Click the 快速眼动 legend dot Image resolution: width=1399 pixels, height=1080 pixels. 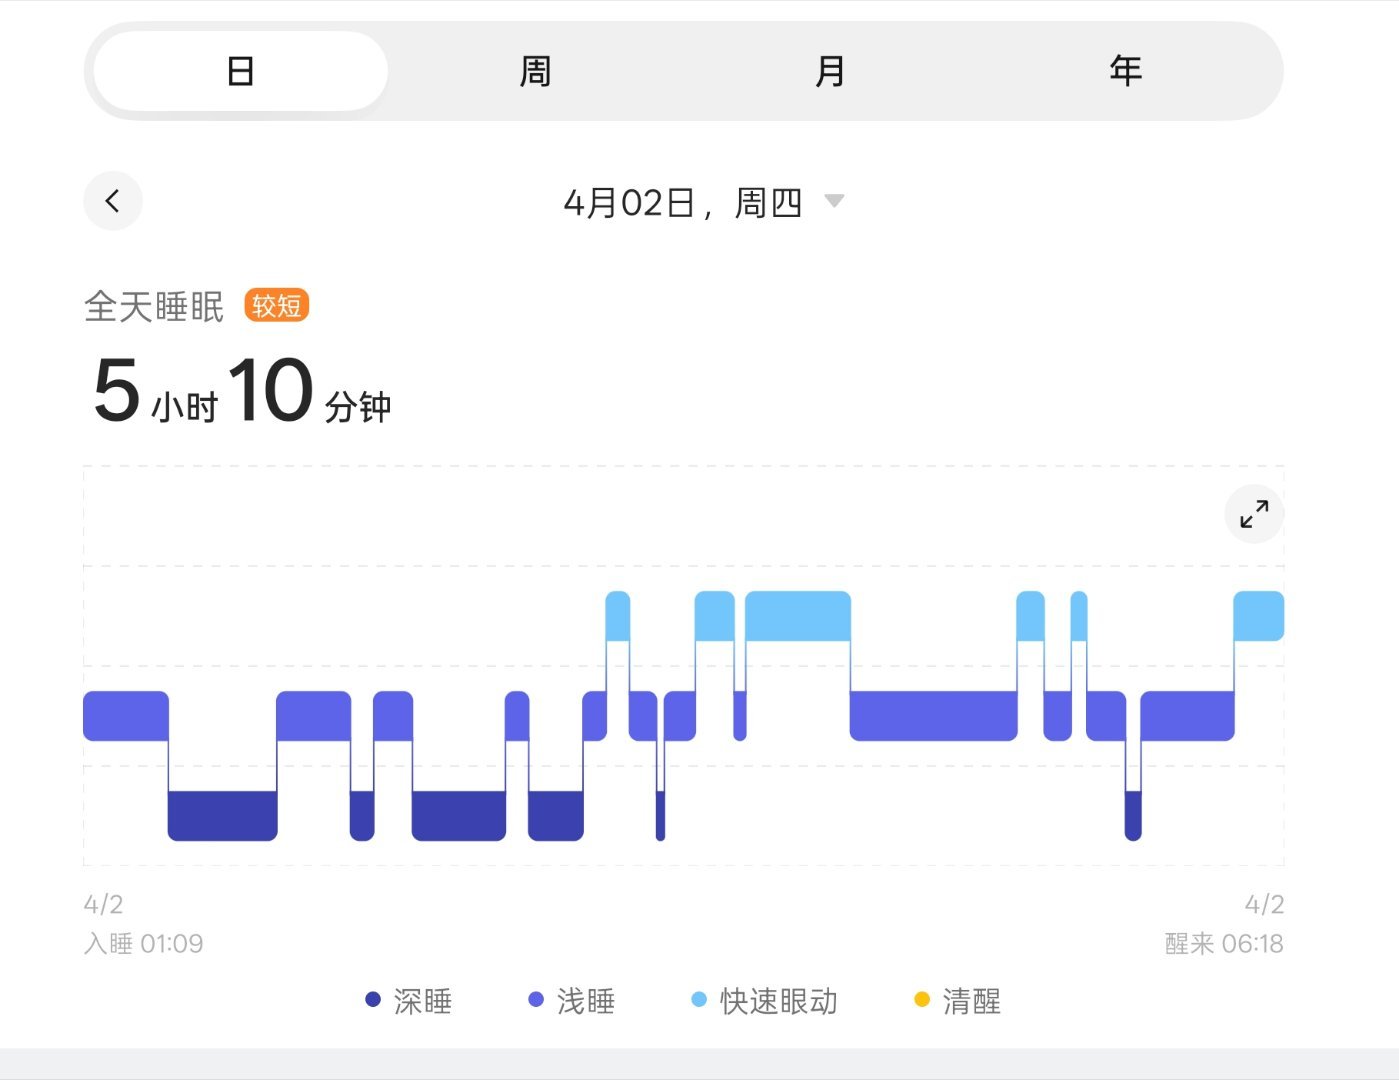[699, 999]
